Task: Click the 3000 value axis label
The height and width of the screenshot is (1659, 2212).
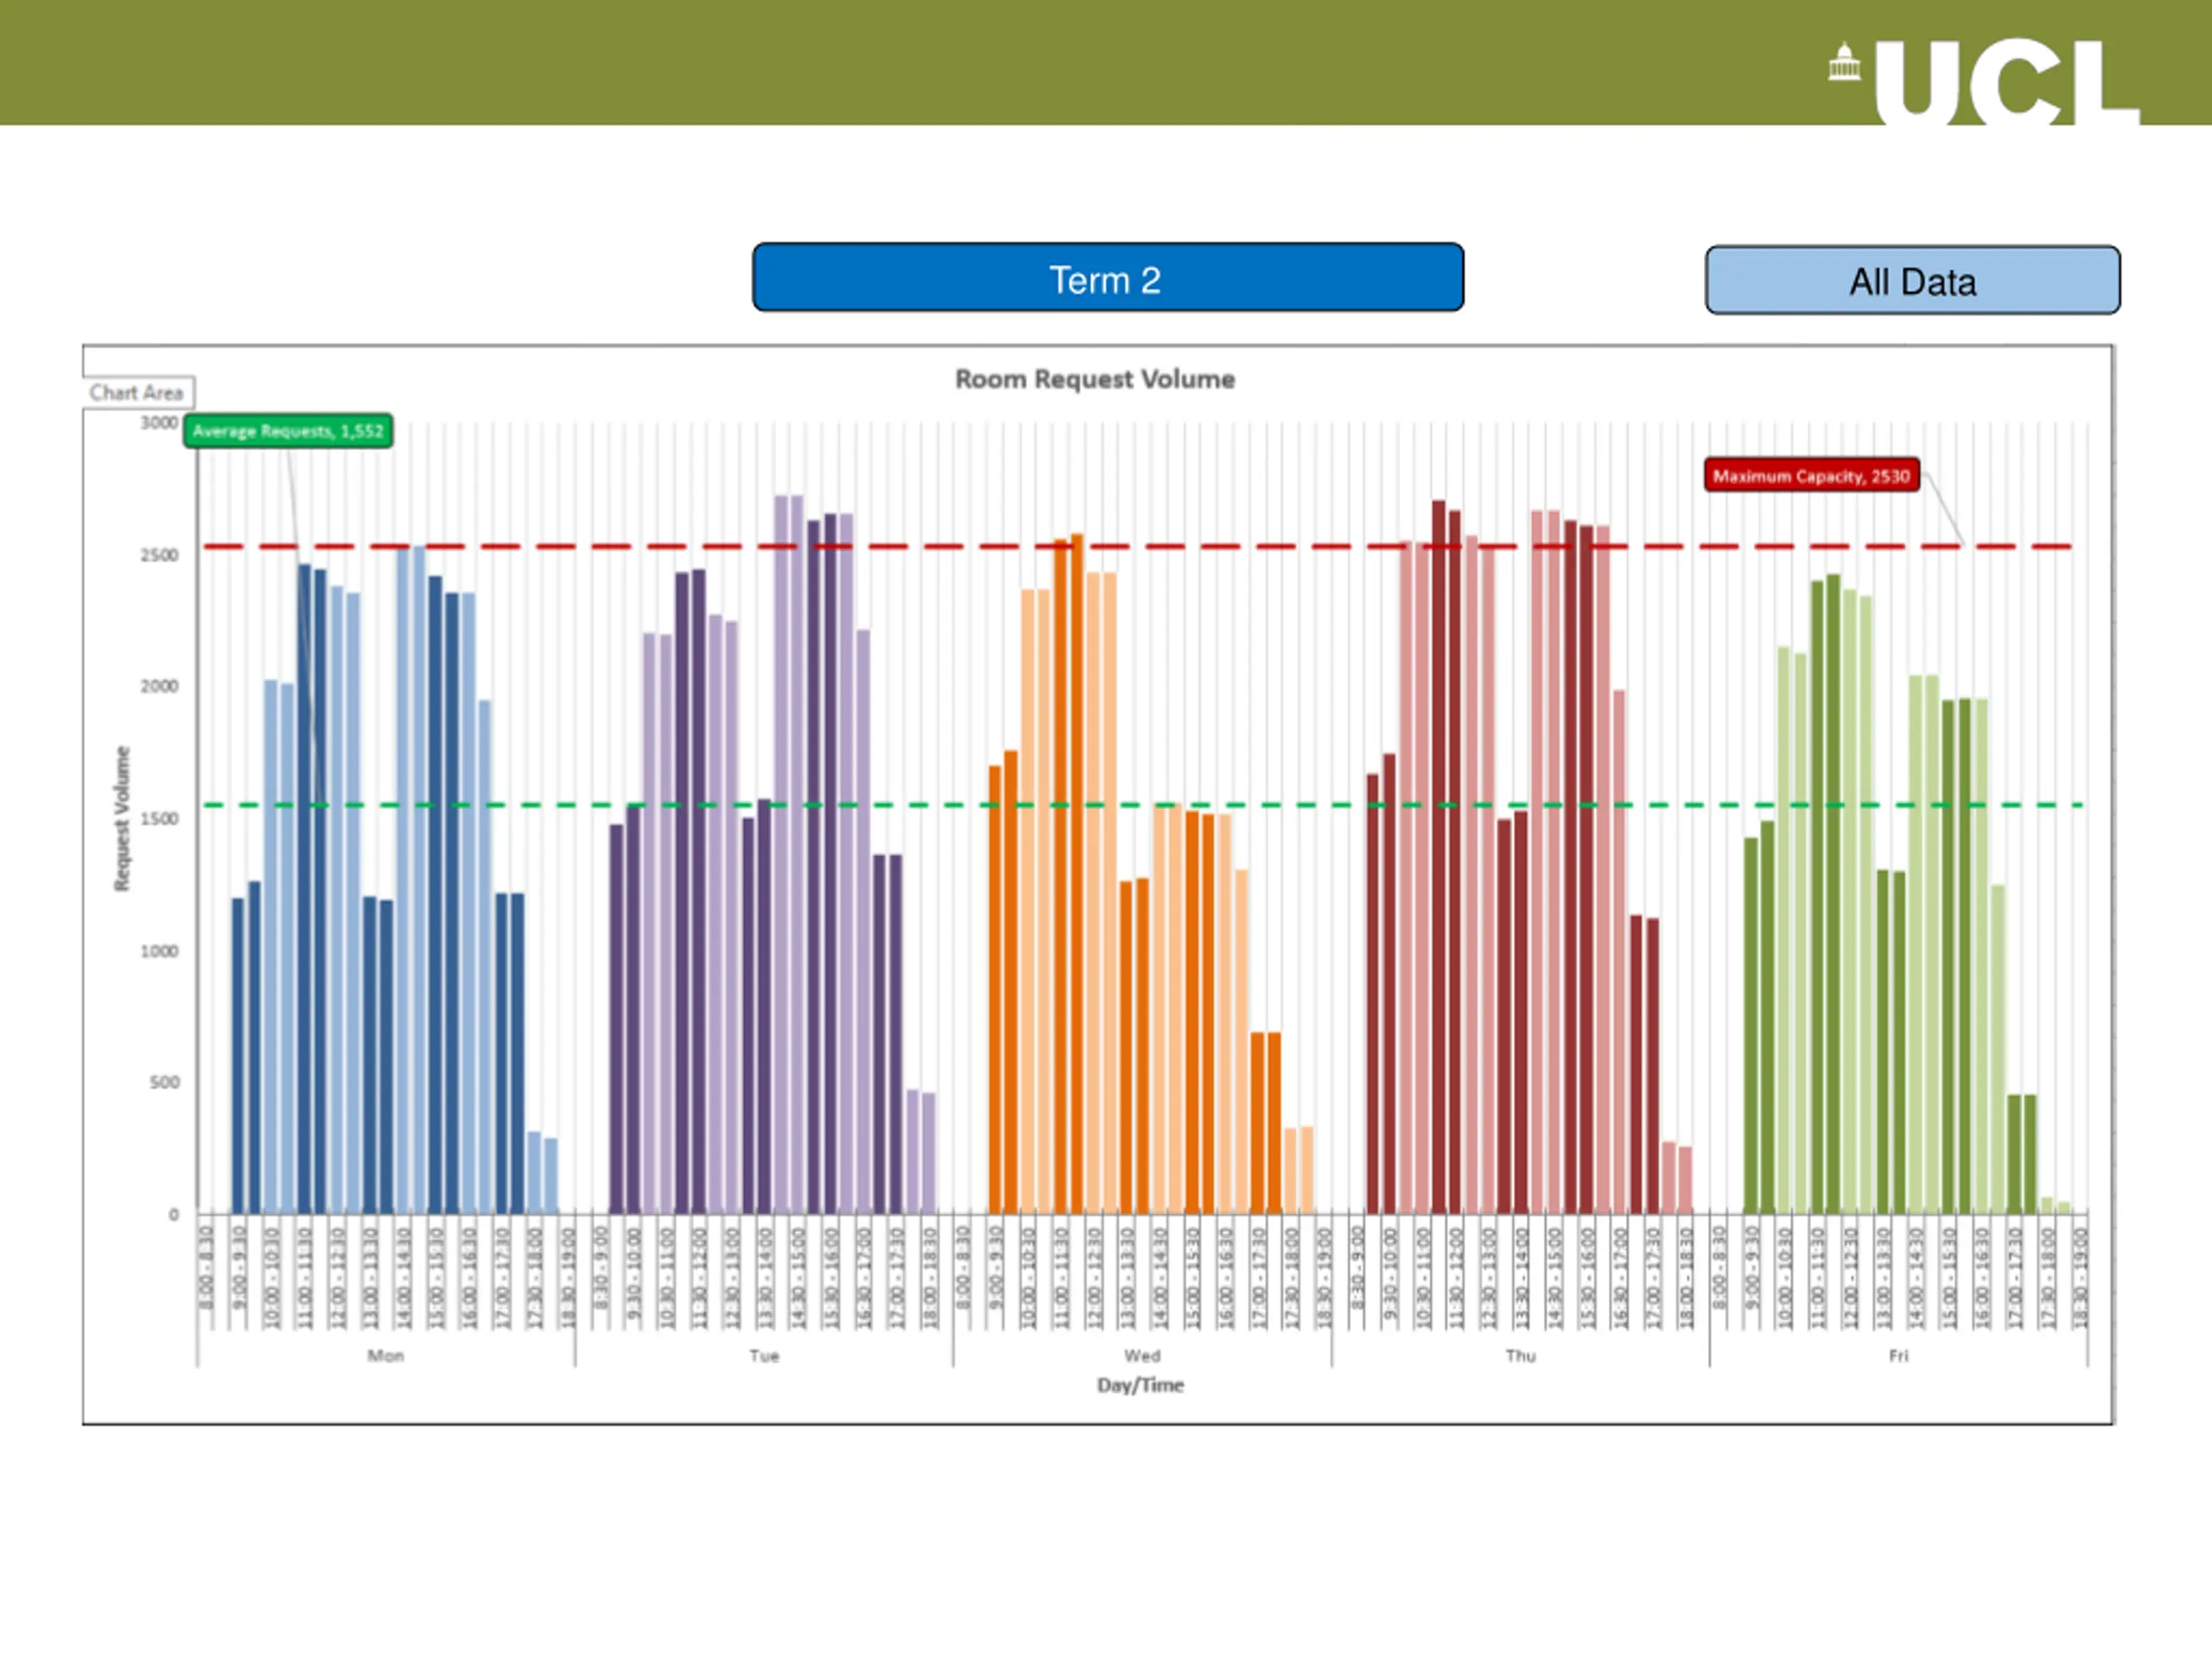Action: coord(159,423)
